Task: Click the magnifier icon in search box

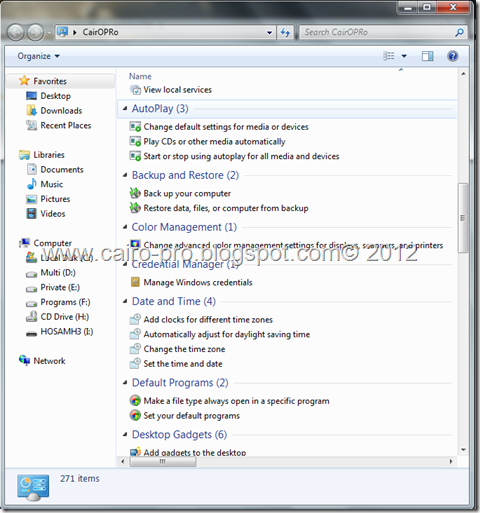Action: pos(459,32)
